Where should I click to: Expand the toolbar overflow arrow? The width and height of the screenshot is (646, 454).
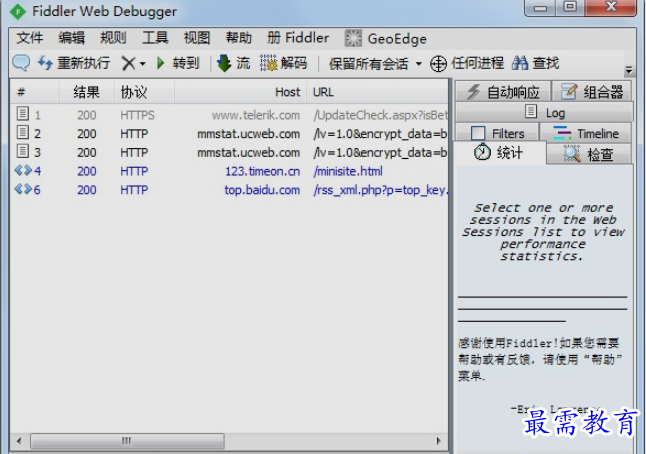click(629, 70)
